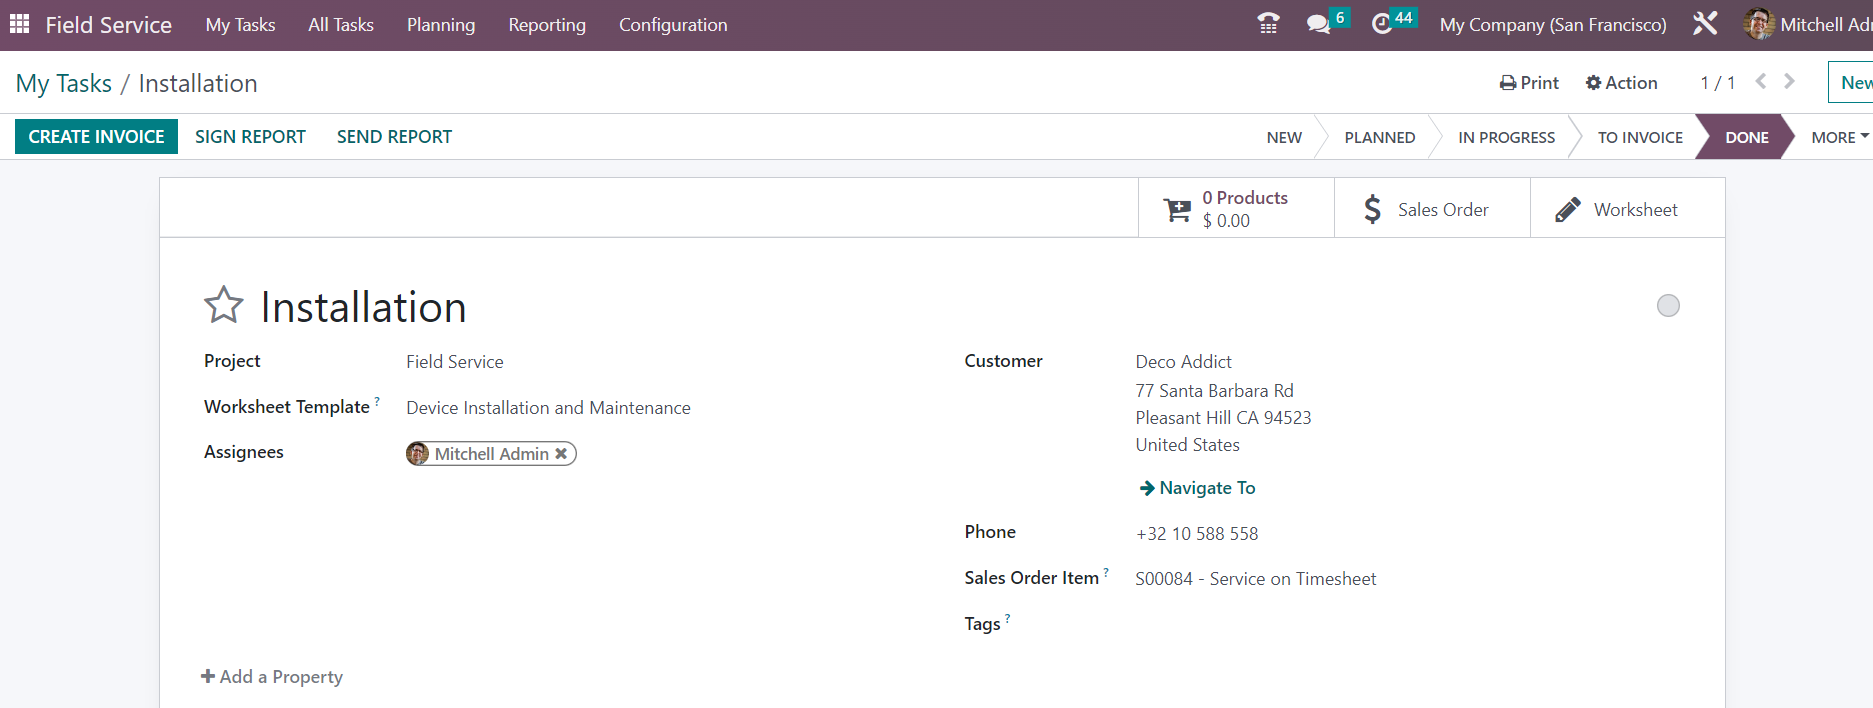Toggle the priority star for Installation
Viewport: 1873px width, 708px height.
[224, 306]
